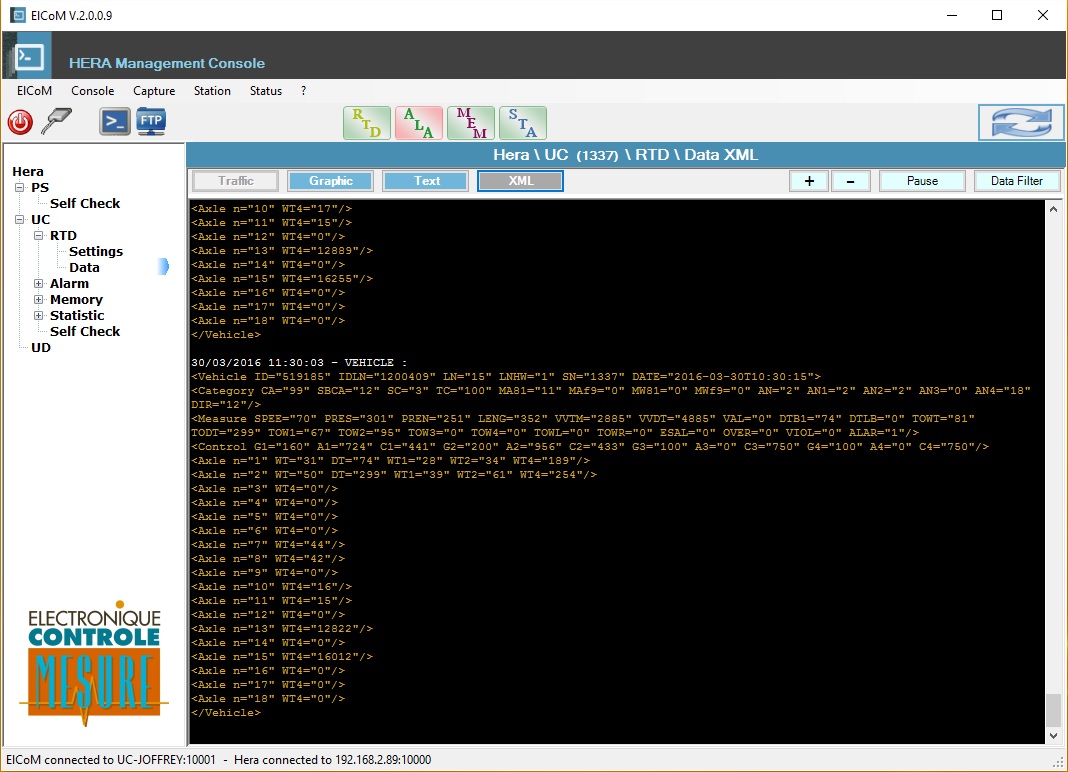This screenshot has height=772, width=1068.
Task: Click the plus button
Action: (809, 181)
